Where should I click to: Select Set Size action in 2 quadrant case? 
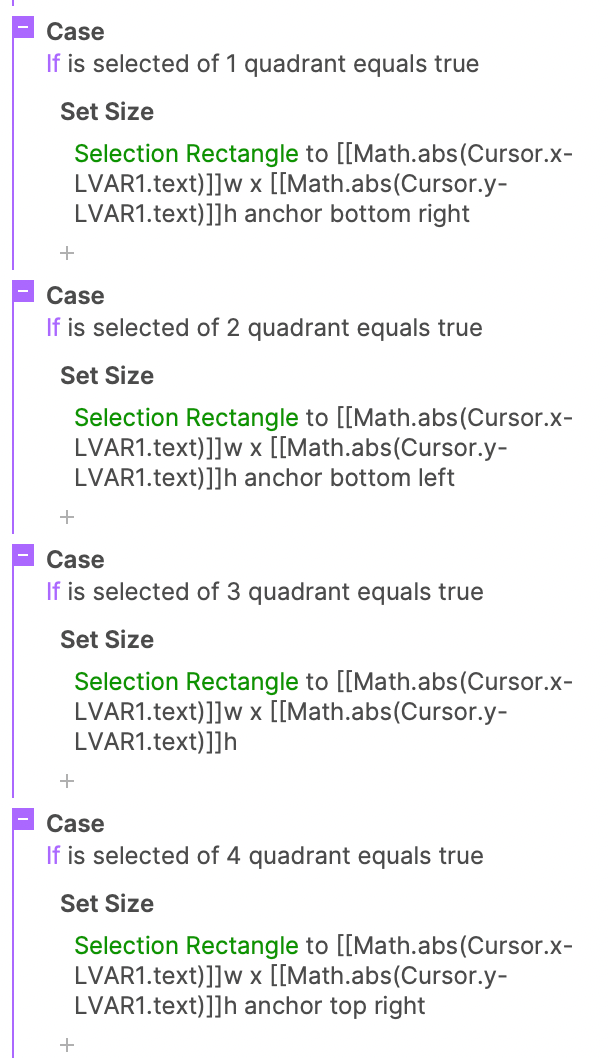pos(107,376)
